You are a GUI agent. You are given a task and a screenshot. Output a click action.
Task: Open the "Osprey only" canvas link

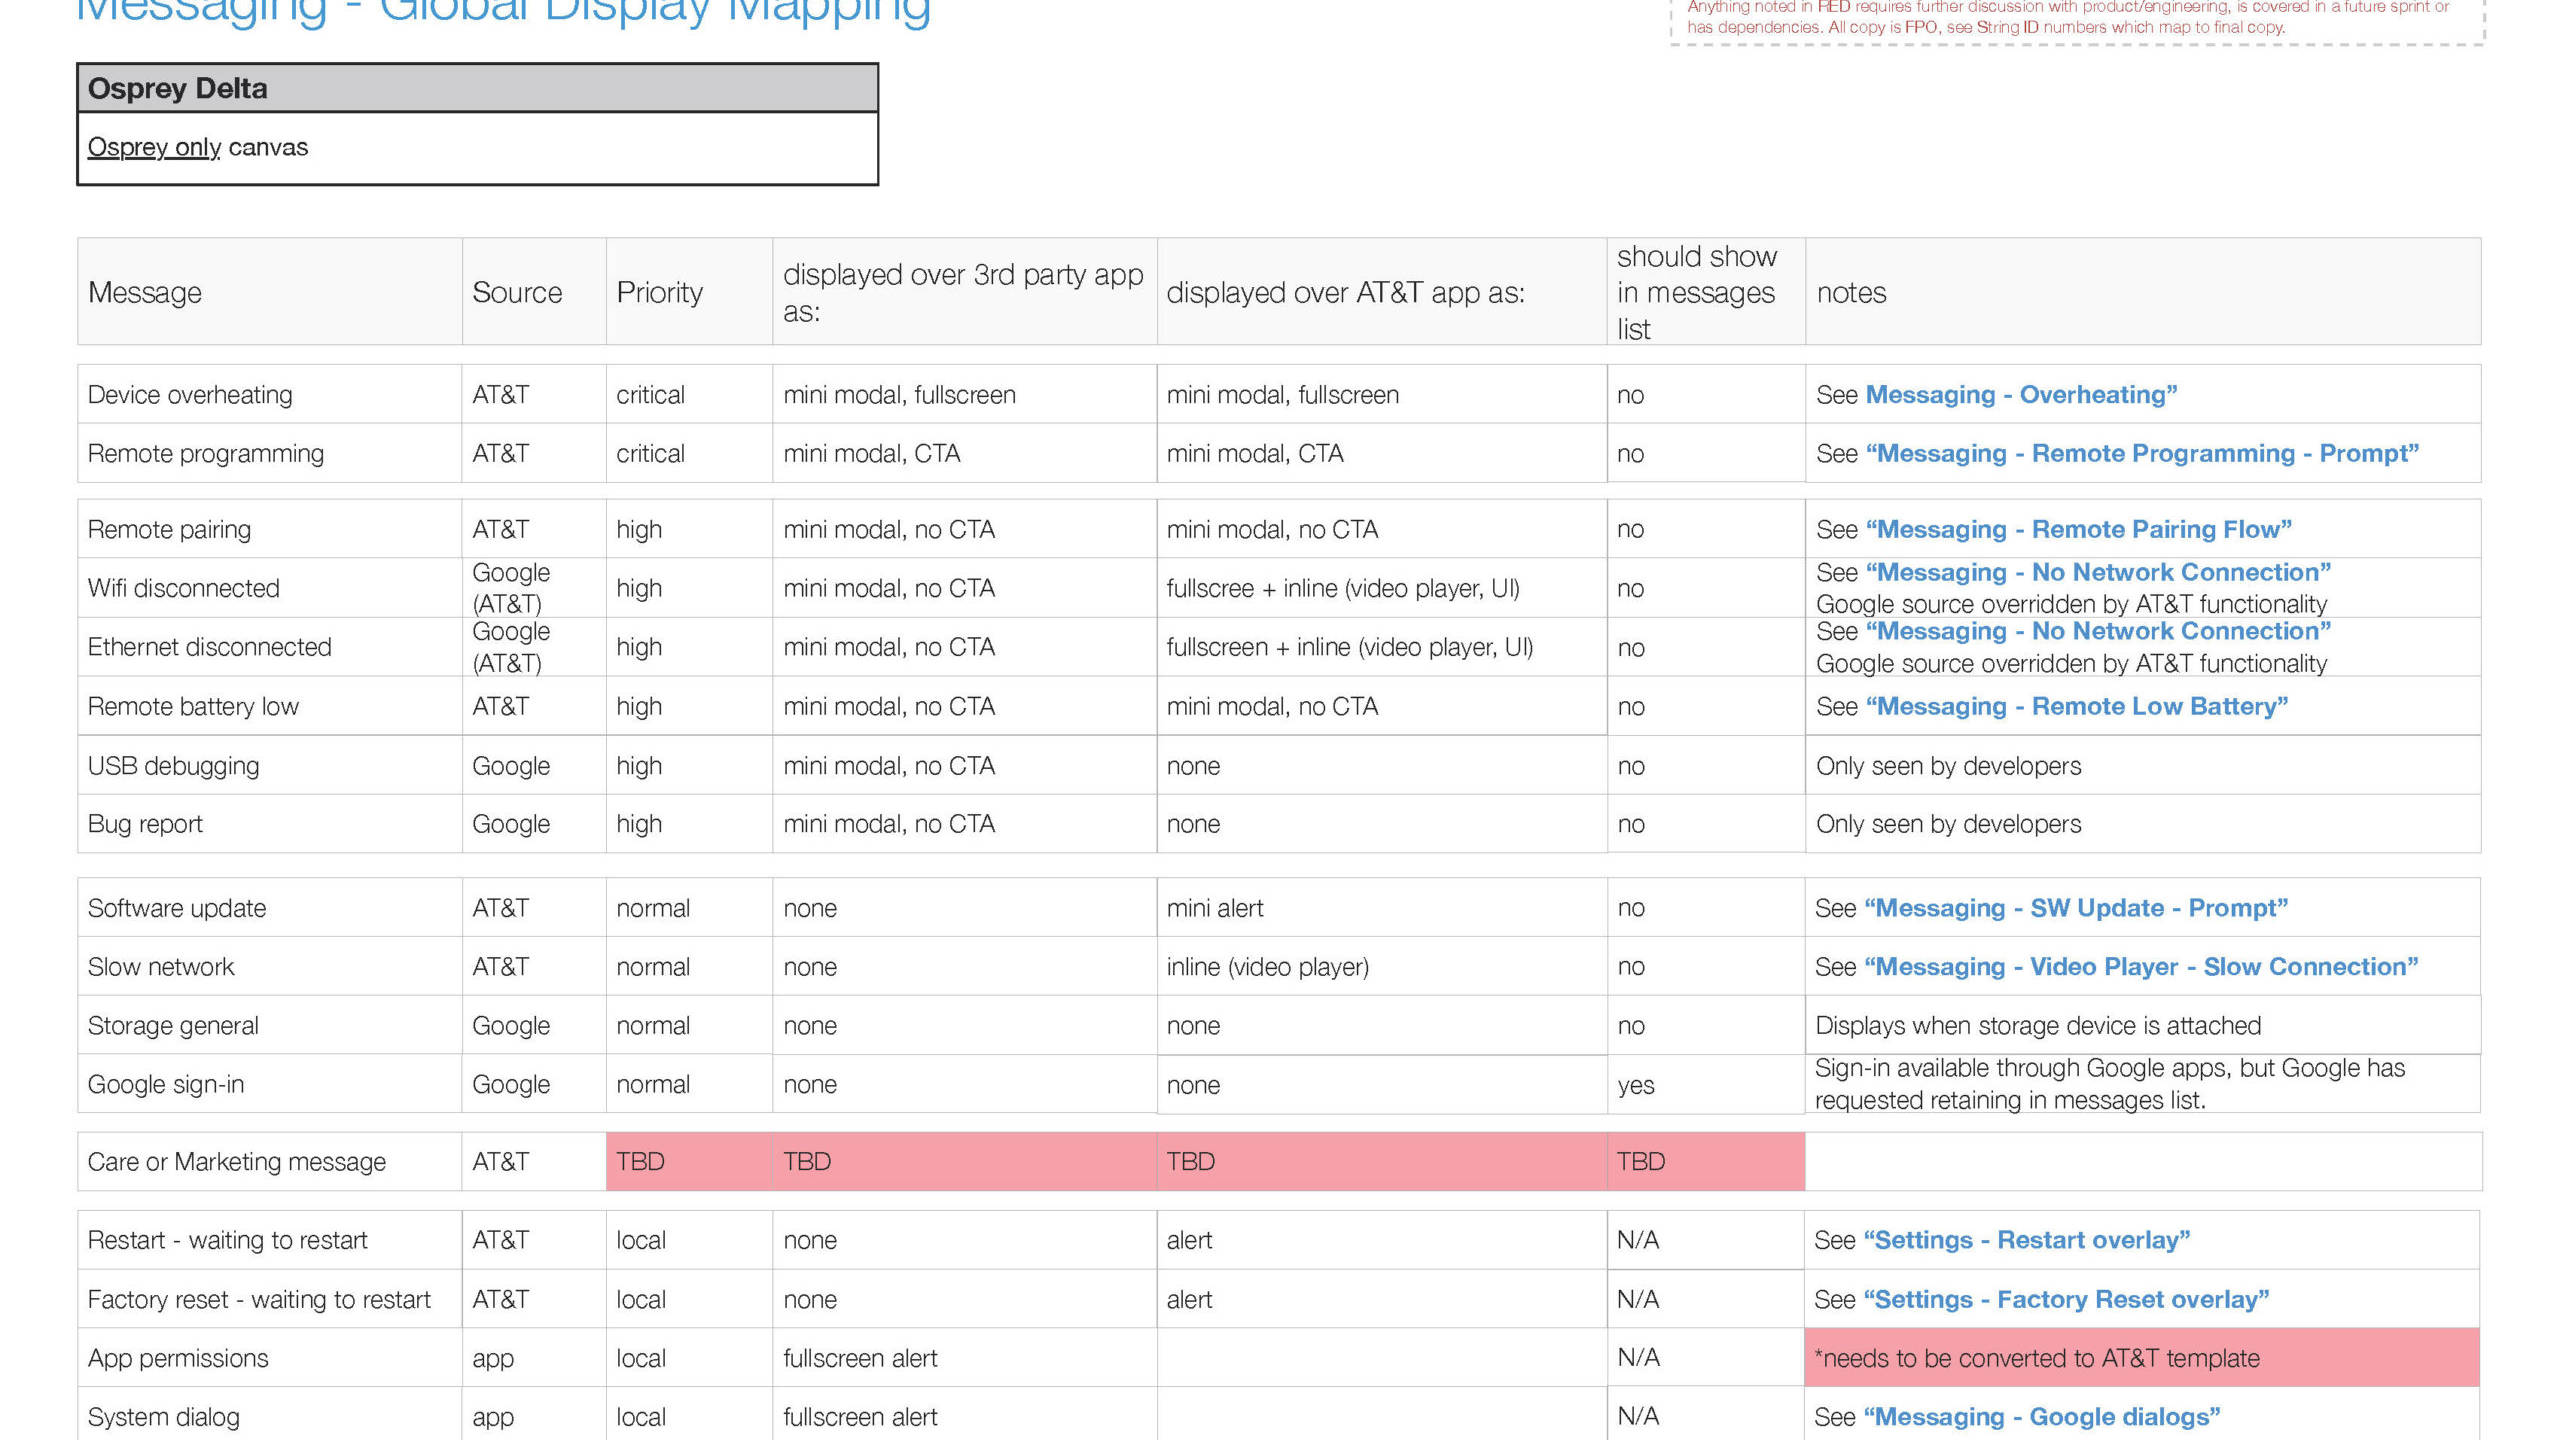pos(154,147)
